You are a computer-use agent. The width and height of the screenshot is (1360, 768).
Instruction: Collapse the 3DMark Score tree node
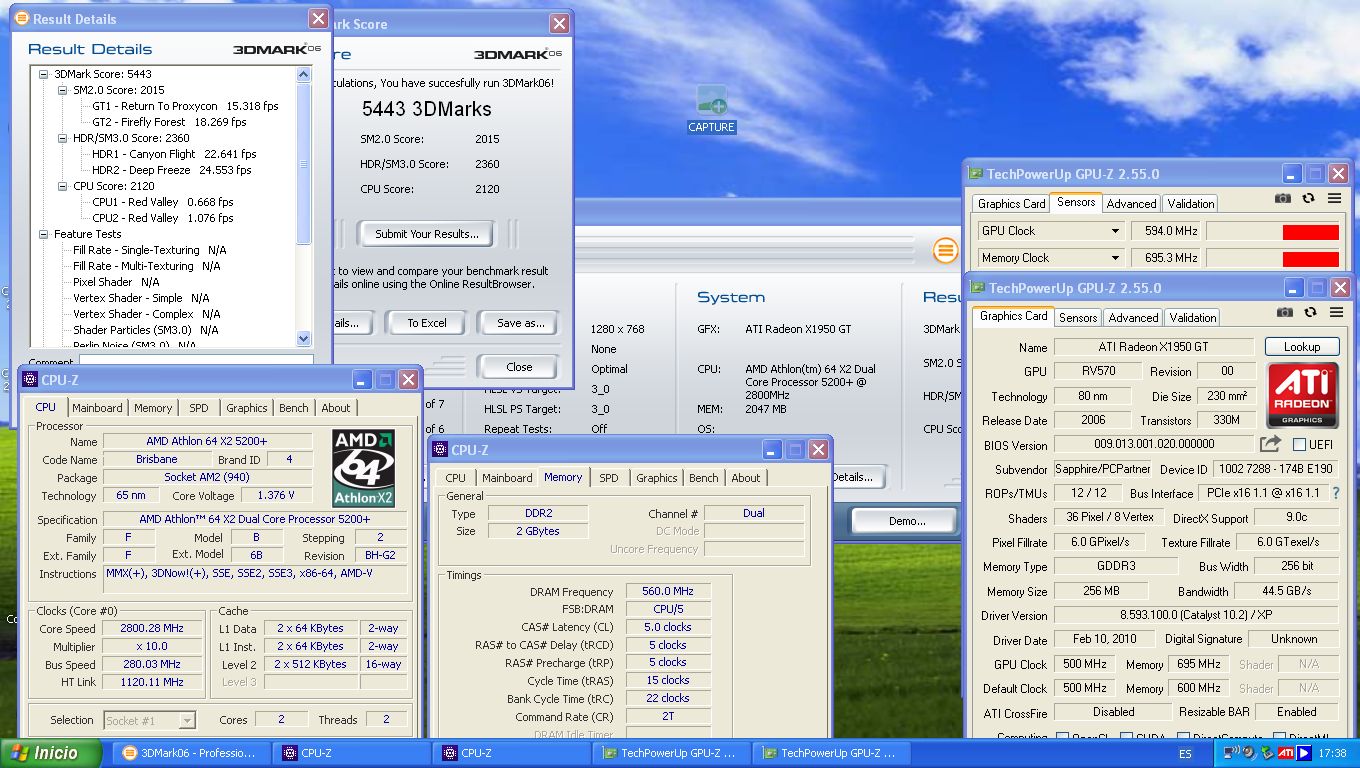pyautogui.click(x=44, y=74)
